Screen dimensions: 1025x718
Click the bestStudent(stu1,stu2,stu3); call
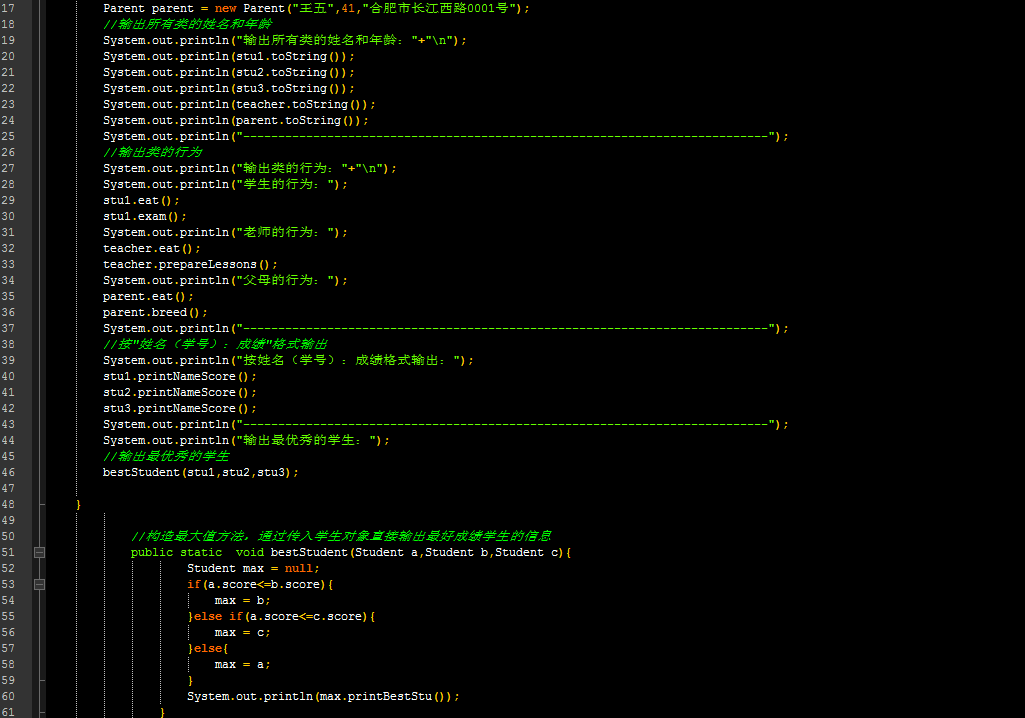pyautogui.click(x=201, y=473)
